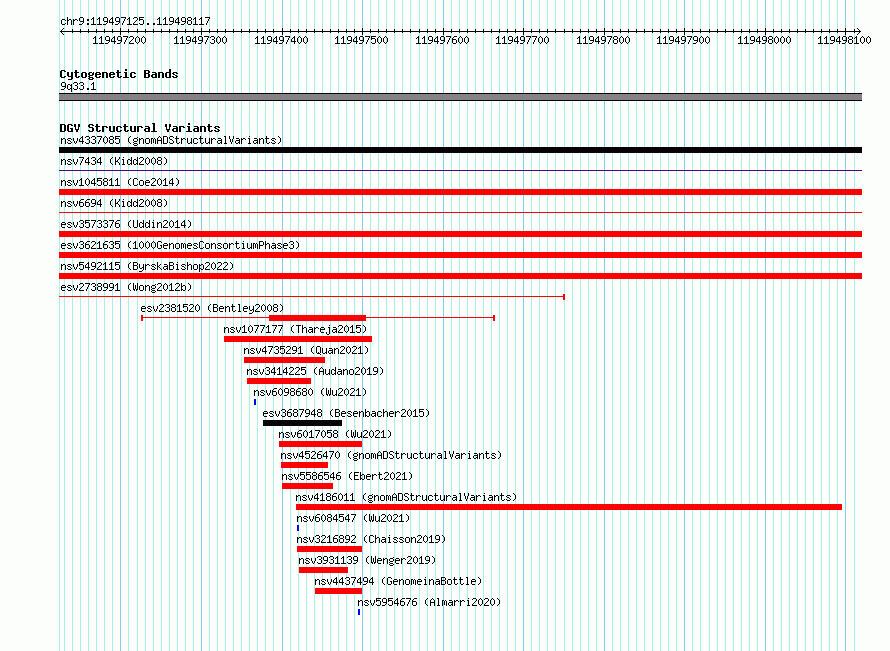This screenshot has width=890, height=651.
Task: Select the blue nsv6098680 insertion marker
Action: coord(255,402)
